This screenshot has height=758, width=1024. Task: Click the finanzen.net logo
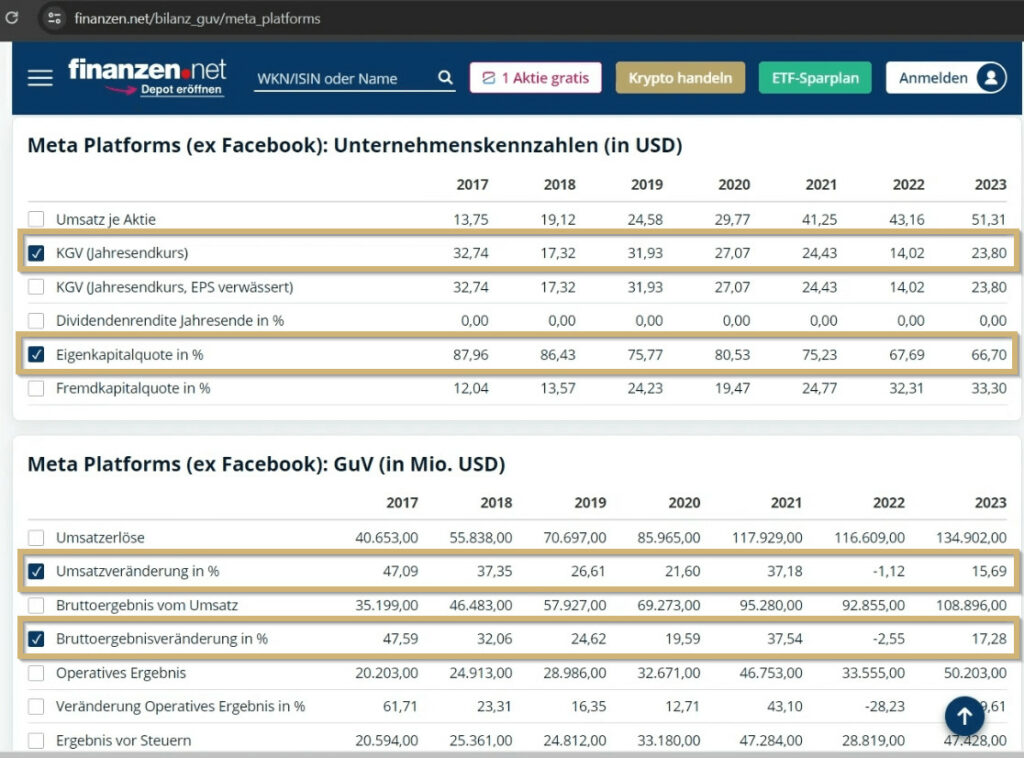(x=148, y=69)
